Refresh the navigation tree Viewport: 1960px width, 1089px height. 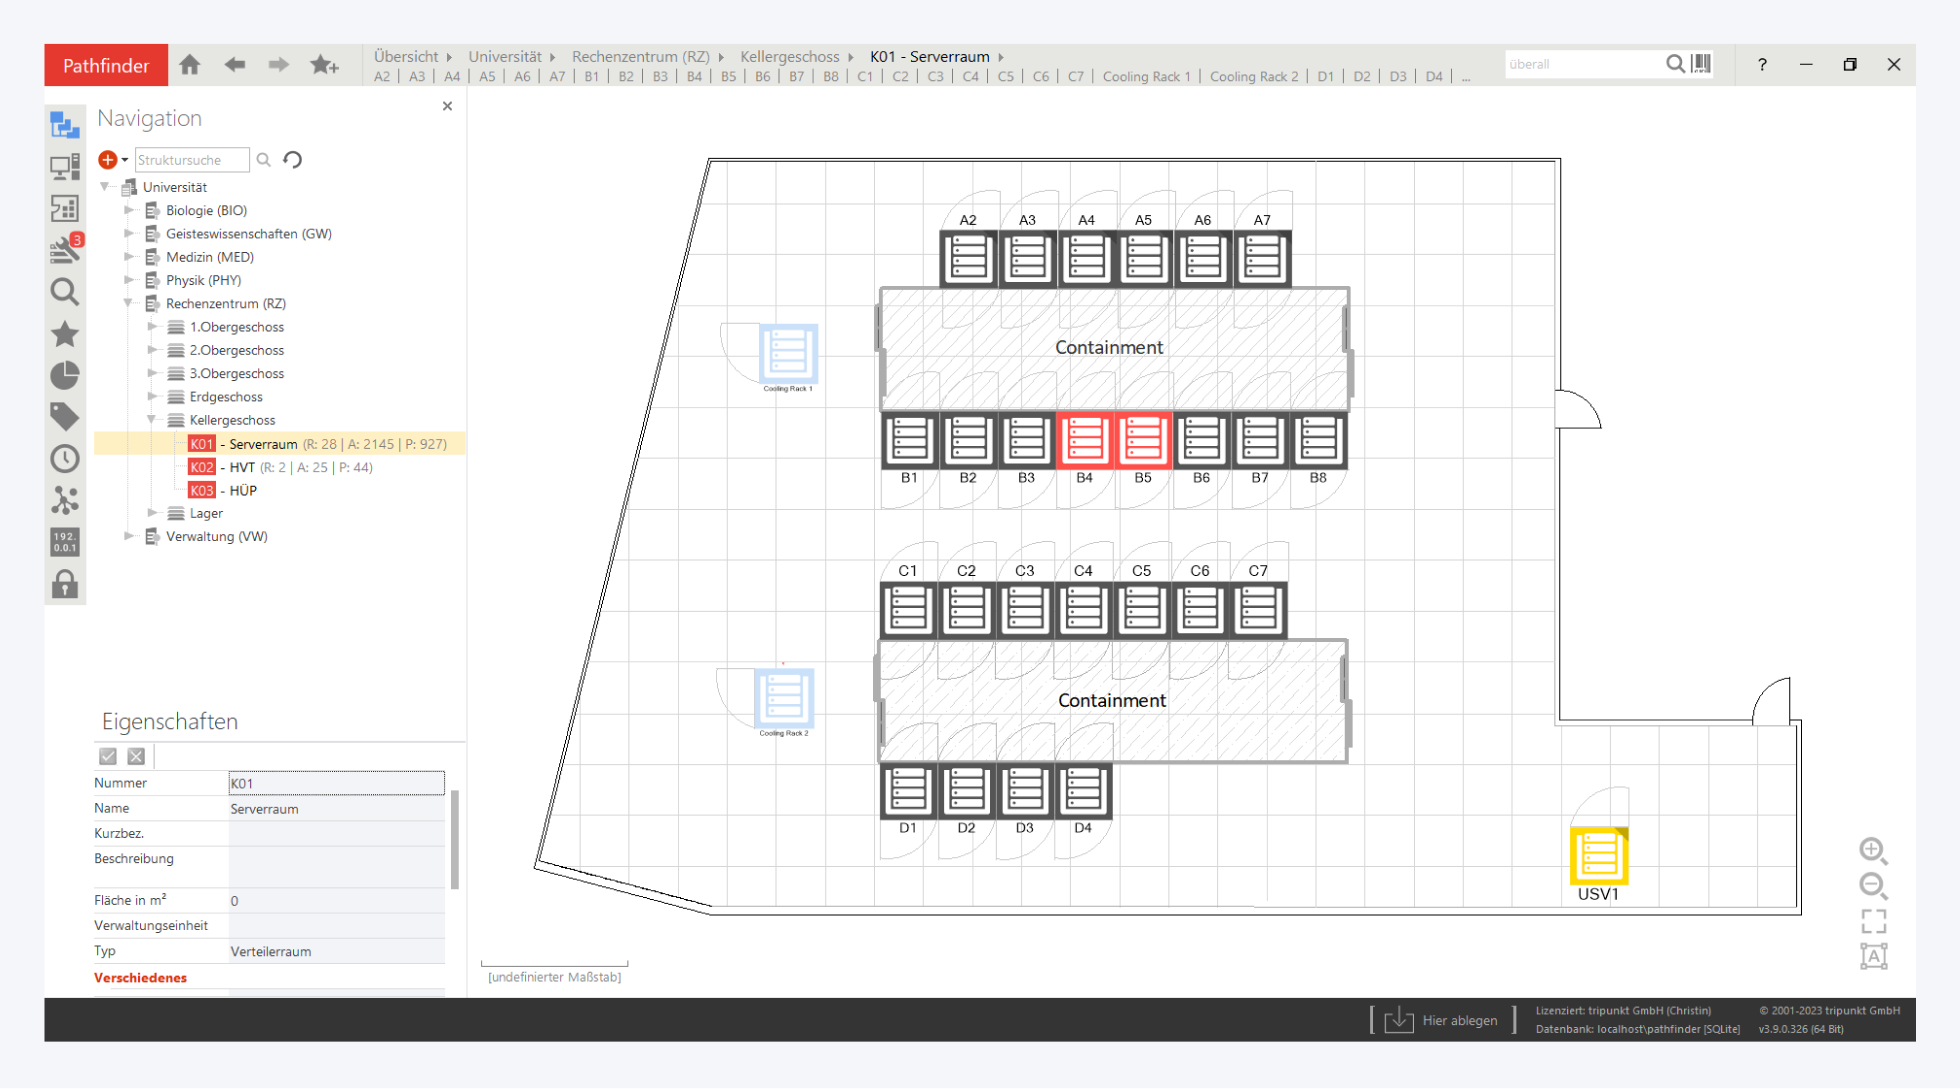point(293,160)
